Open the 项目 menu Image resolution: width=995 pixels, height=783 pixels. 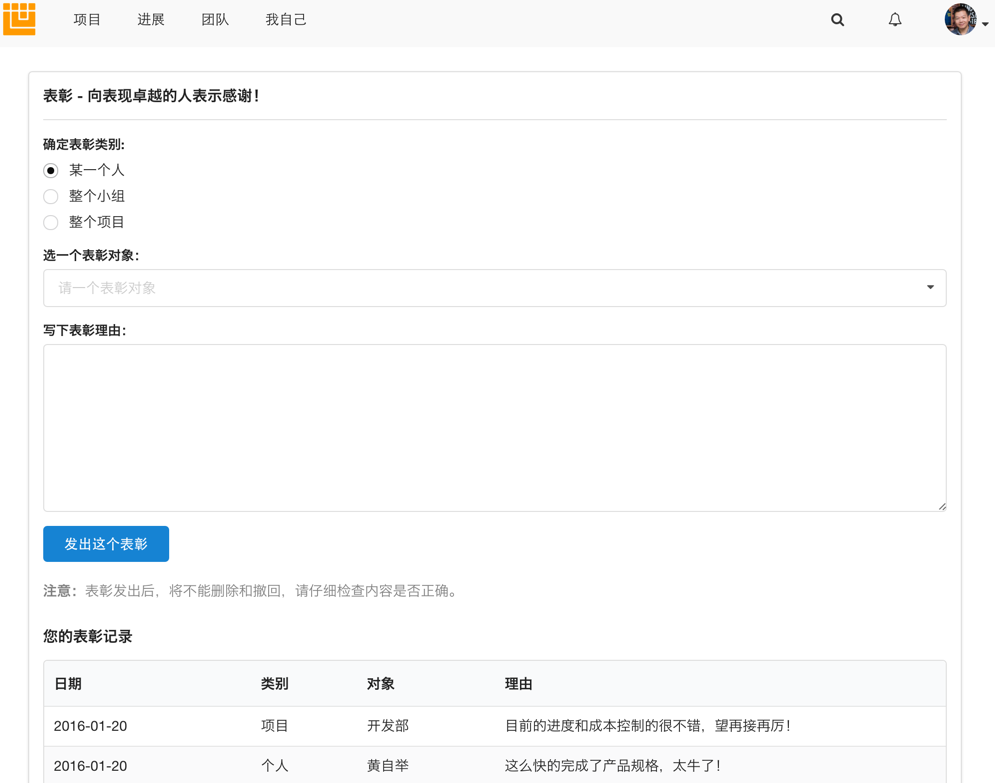click(87, 19)
